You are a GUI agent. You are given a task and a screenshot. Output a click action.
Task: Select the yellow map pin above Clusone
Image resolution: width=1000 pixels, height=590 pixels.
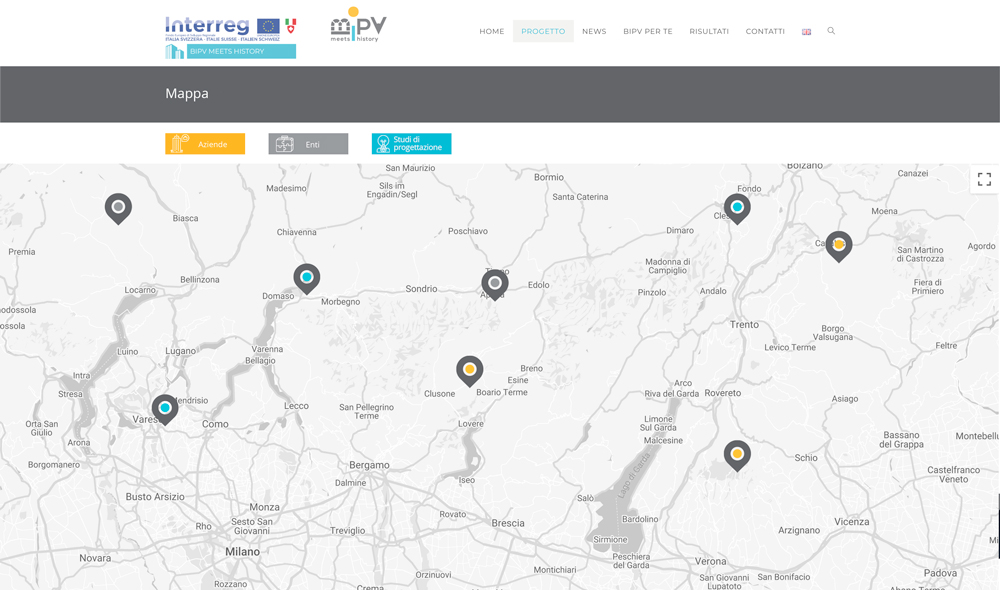pos(469,371)
